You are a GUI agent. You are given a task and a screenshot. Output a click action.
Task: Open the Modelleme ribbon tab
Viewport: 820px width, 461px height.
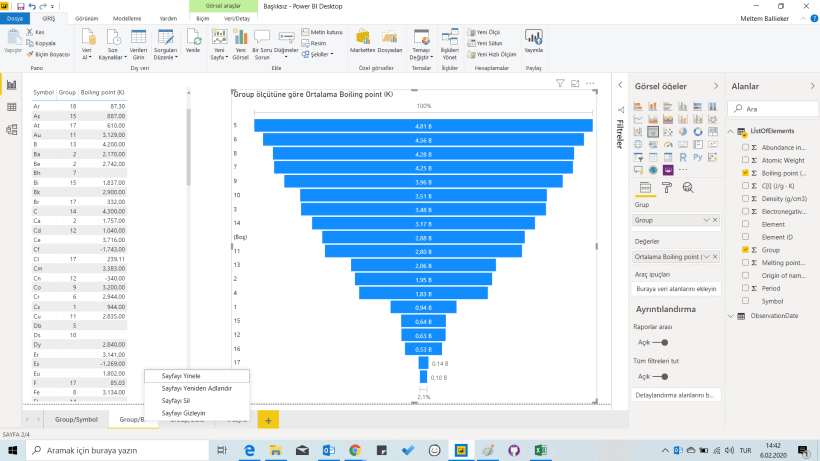127,18
